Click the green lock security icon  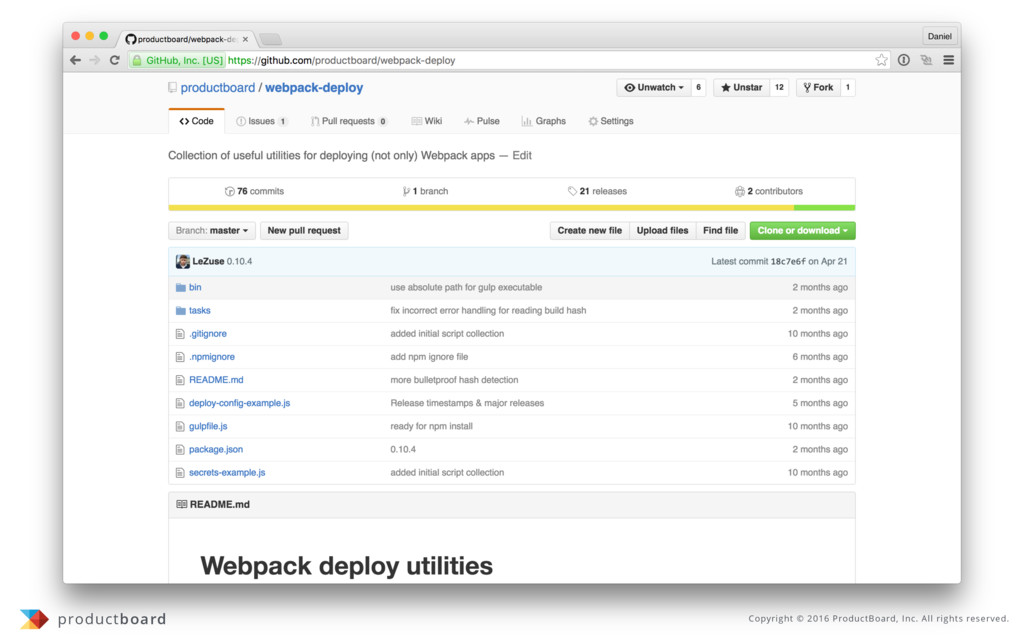tap(136, 60)
